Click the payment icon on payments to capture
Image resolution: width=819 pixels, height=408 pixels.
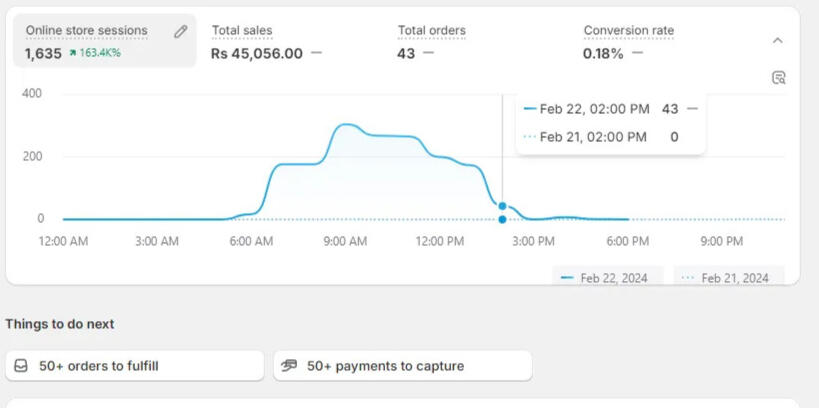(x=290, y=366)
